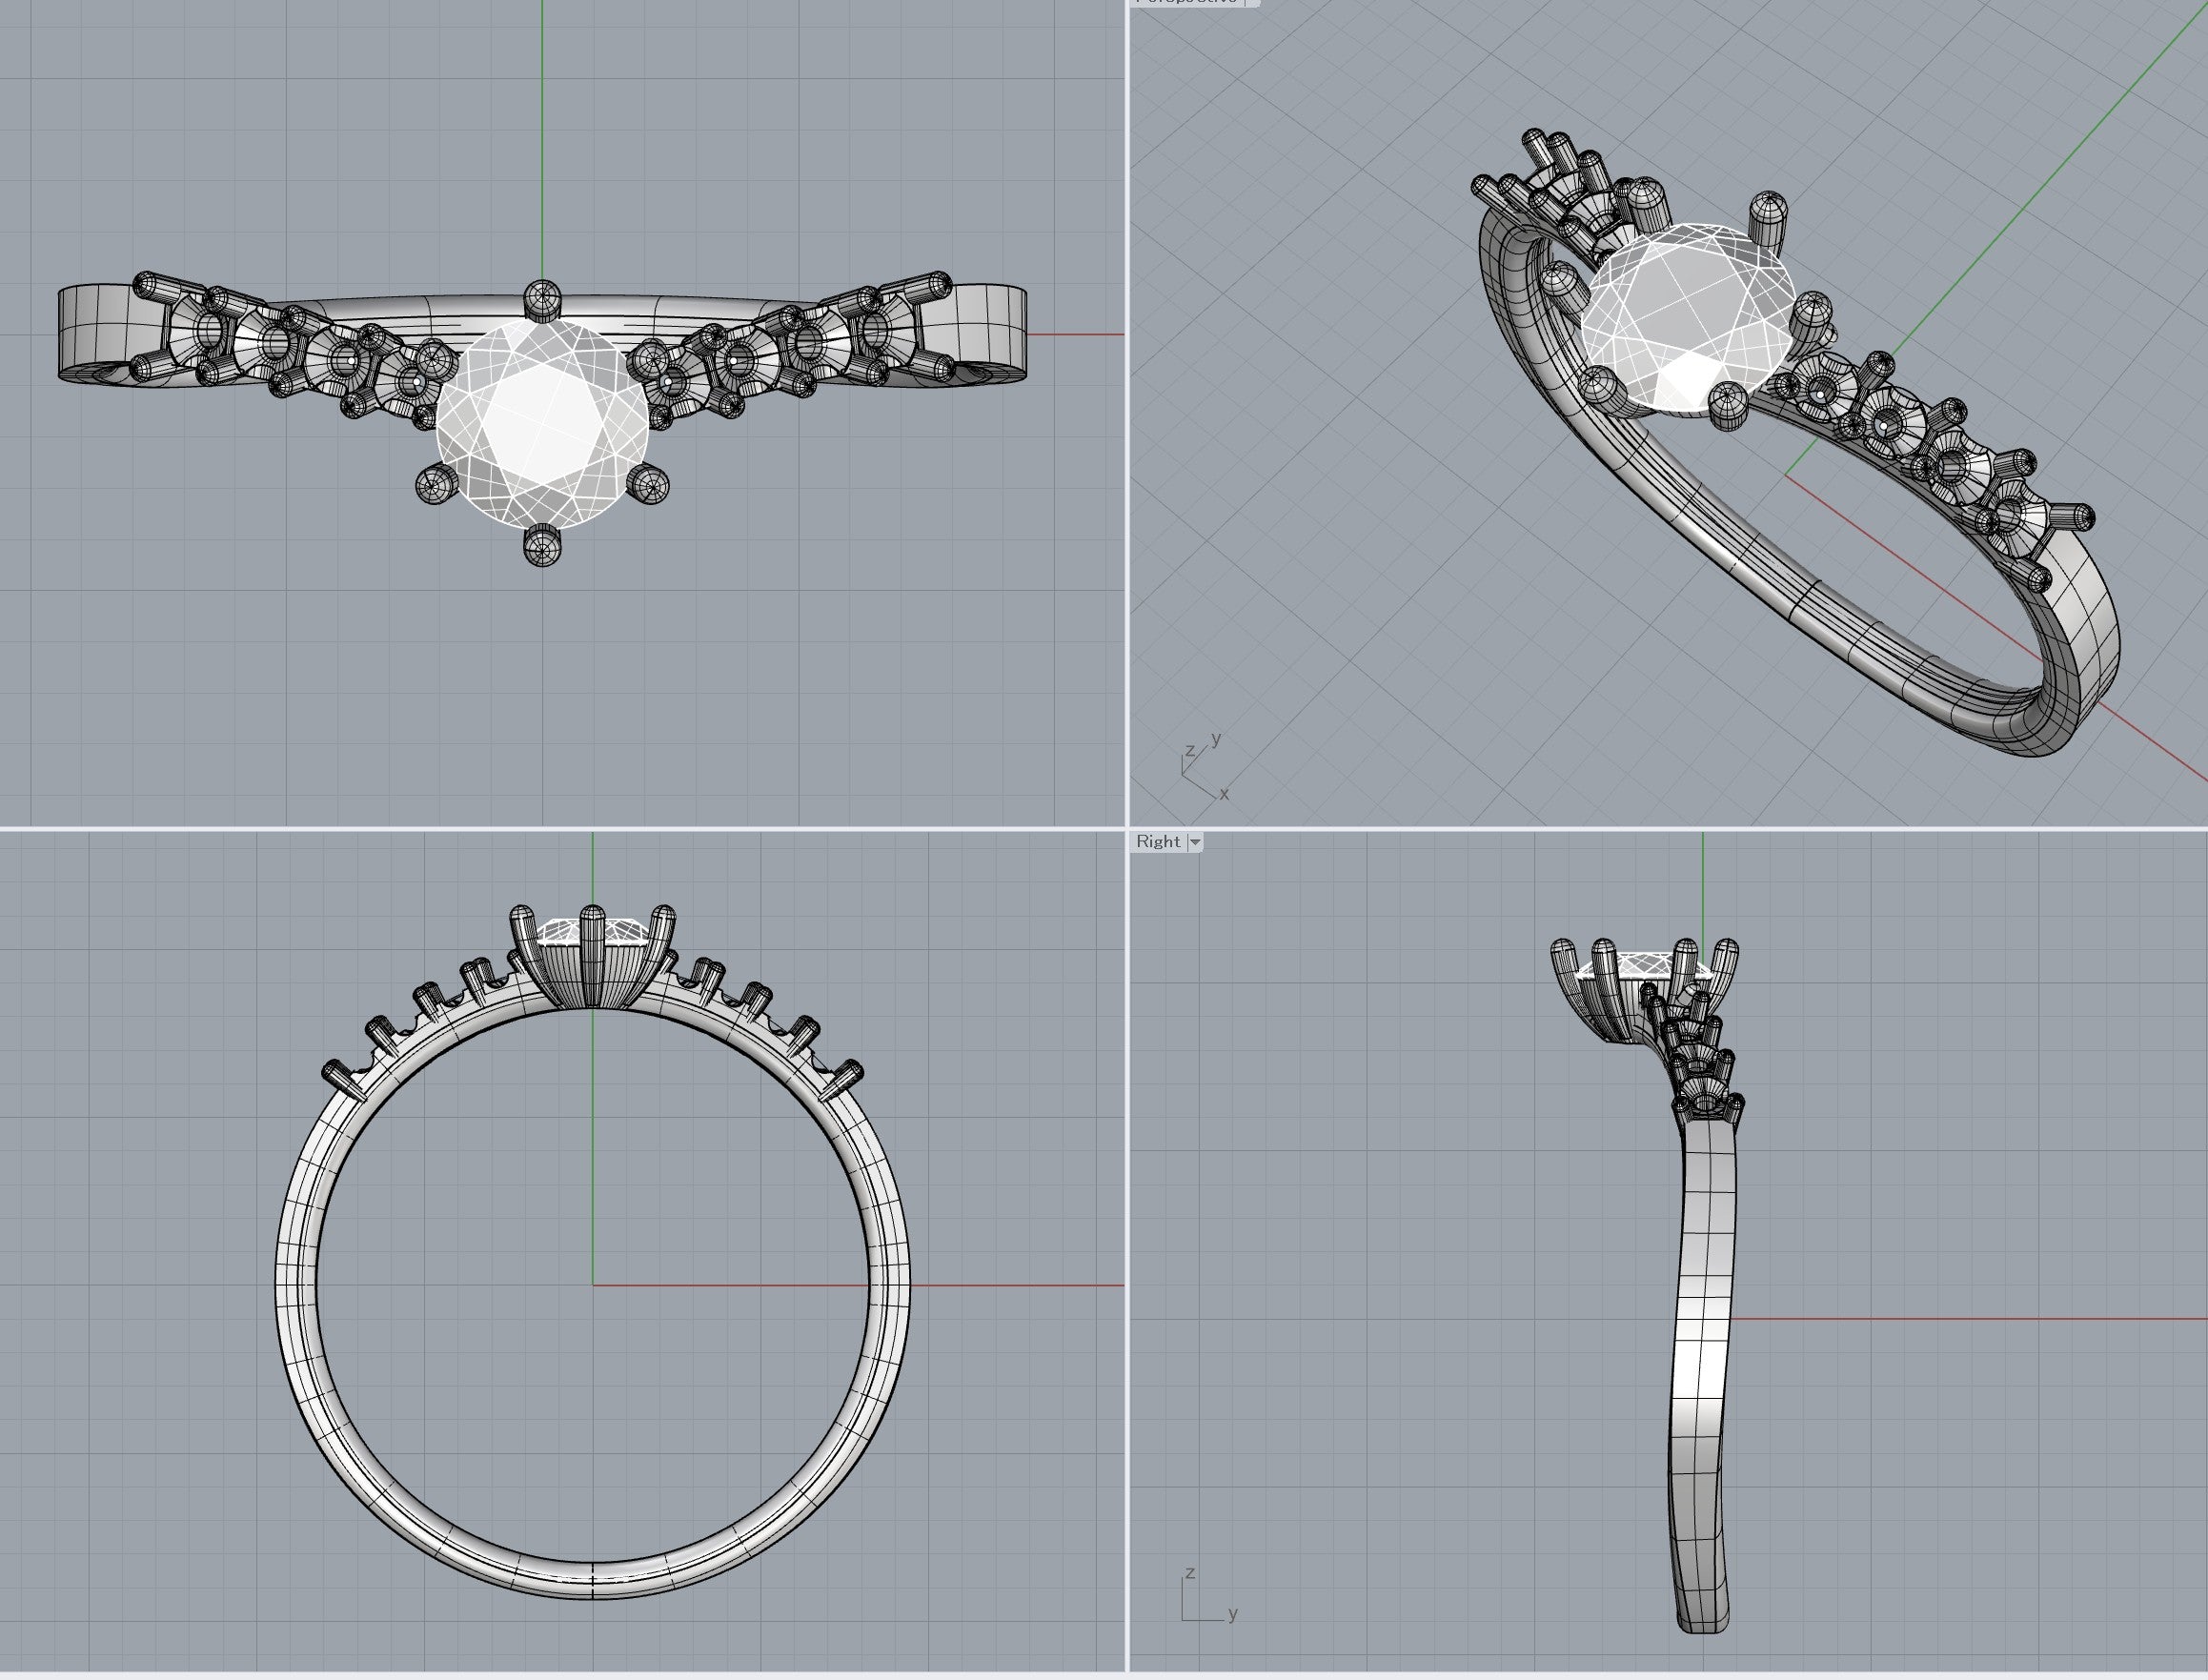Select flat left end of band in top-left viewport

tap(95, 325)
